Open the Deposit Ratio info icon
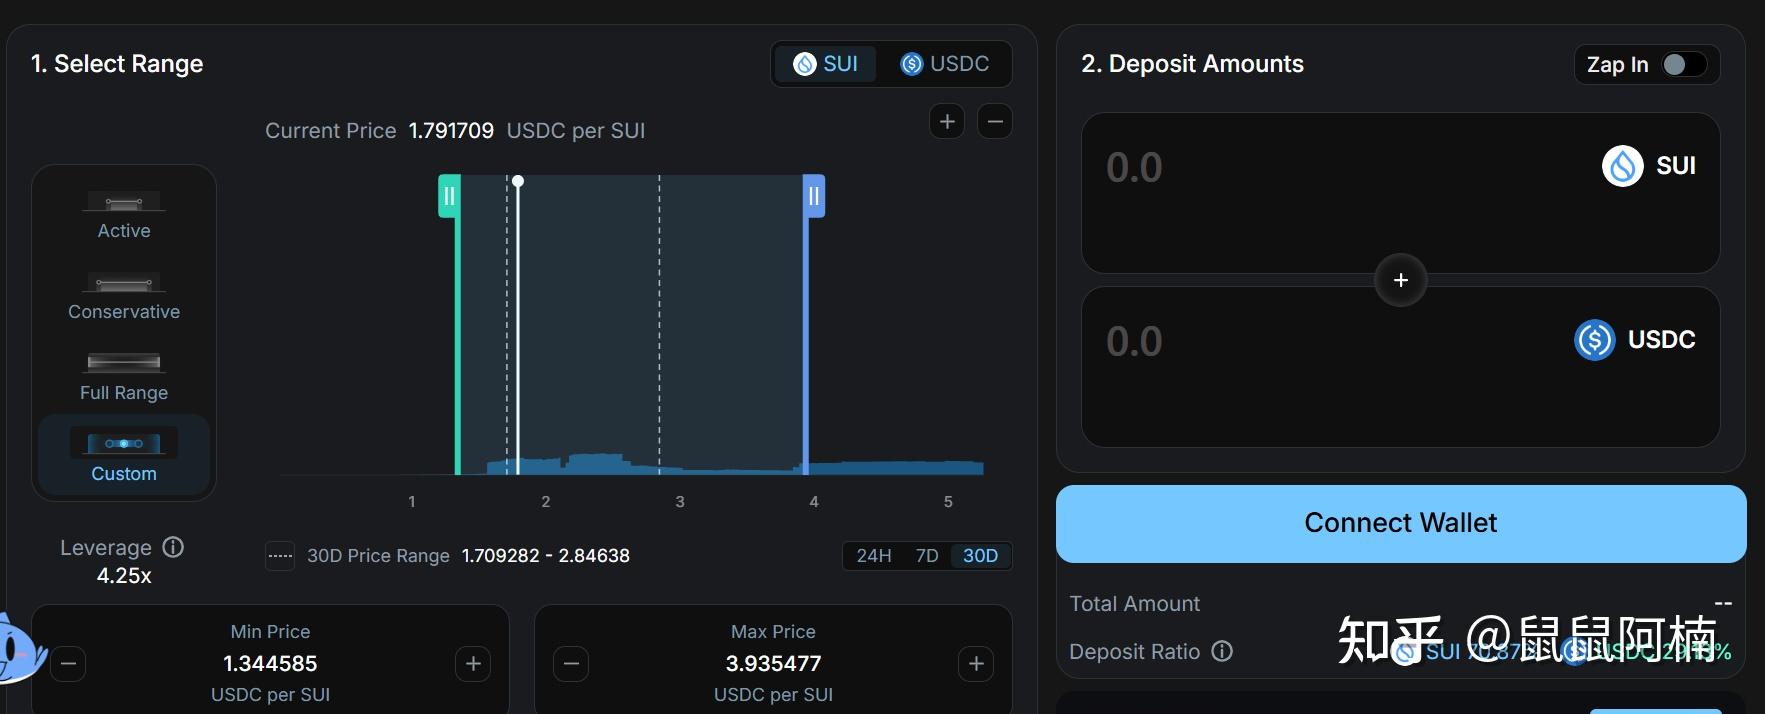1765x714 pixels. pos(1222,651)
